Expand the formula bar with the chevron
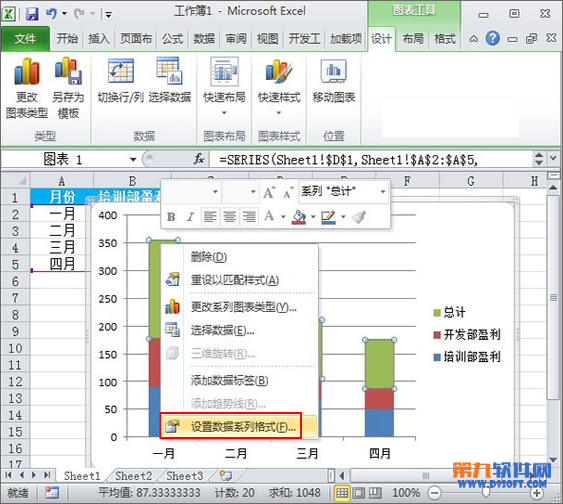563x504 pixels. 553,158
